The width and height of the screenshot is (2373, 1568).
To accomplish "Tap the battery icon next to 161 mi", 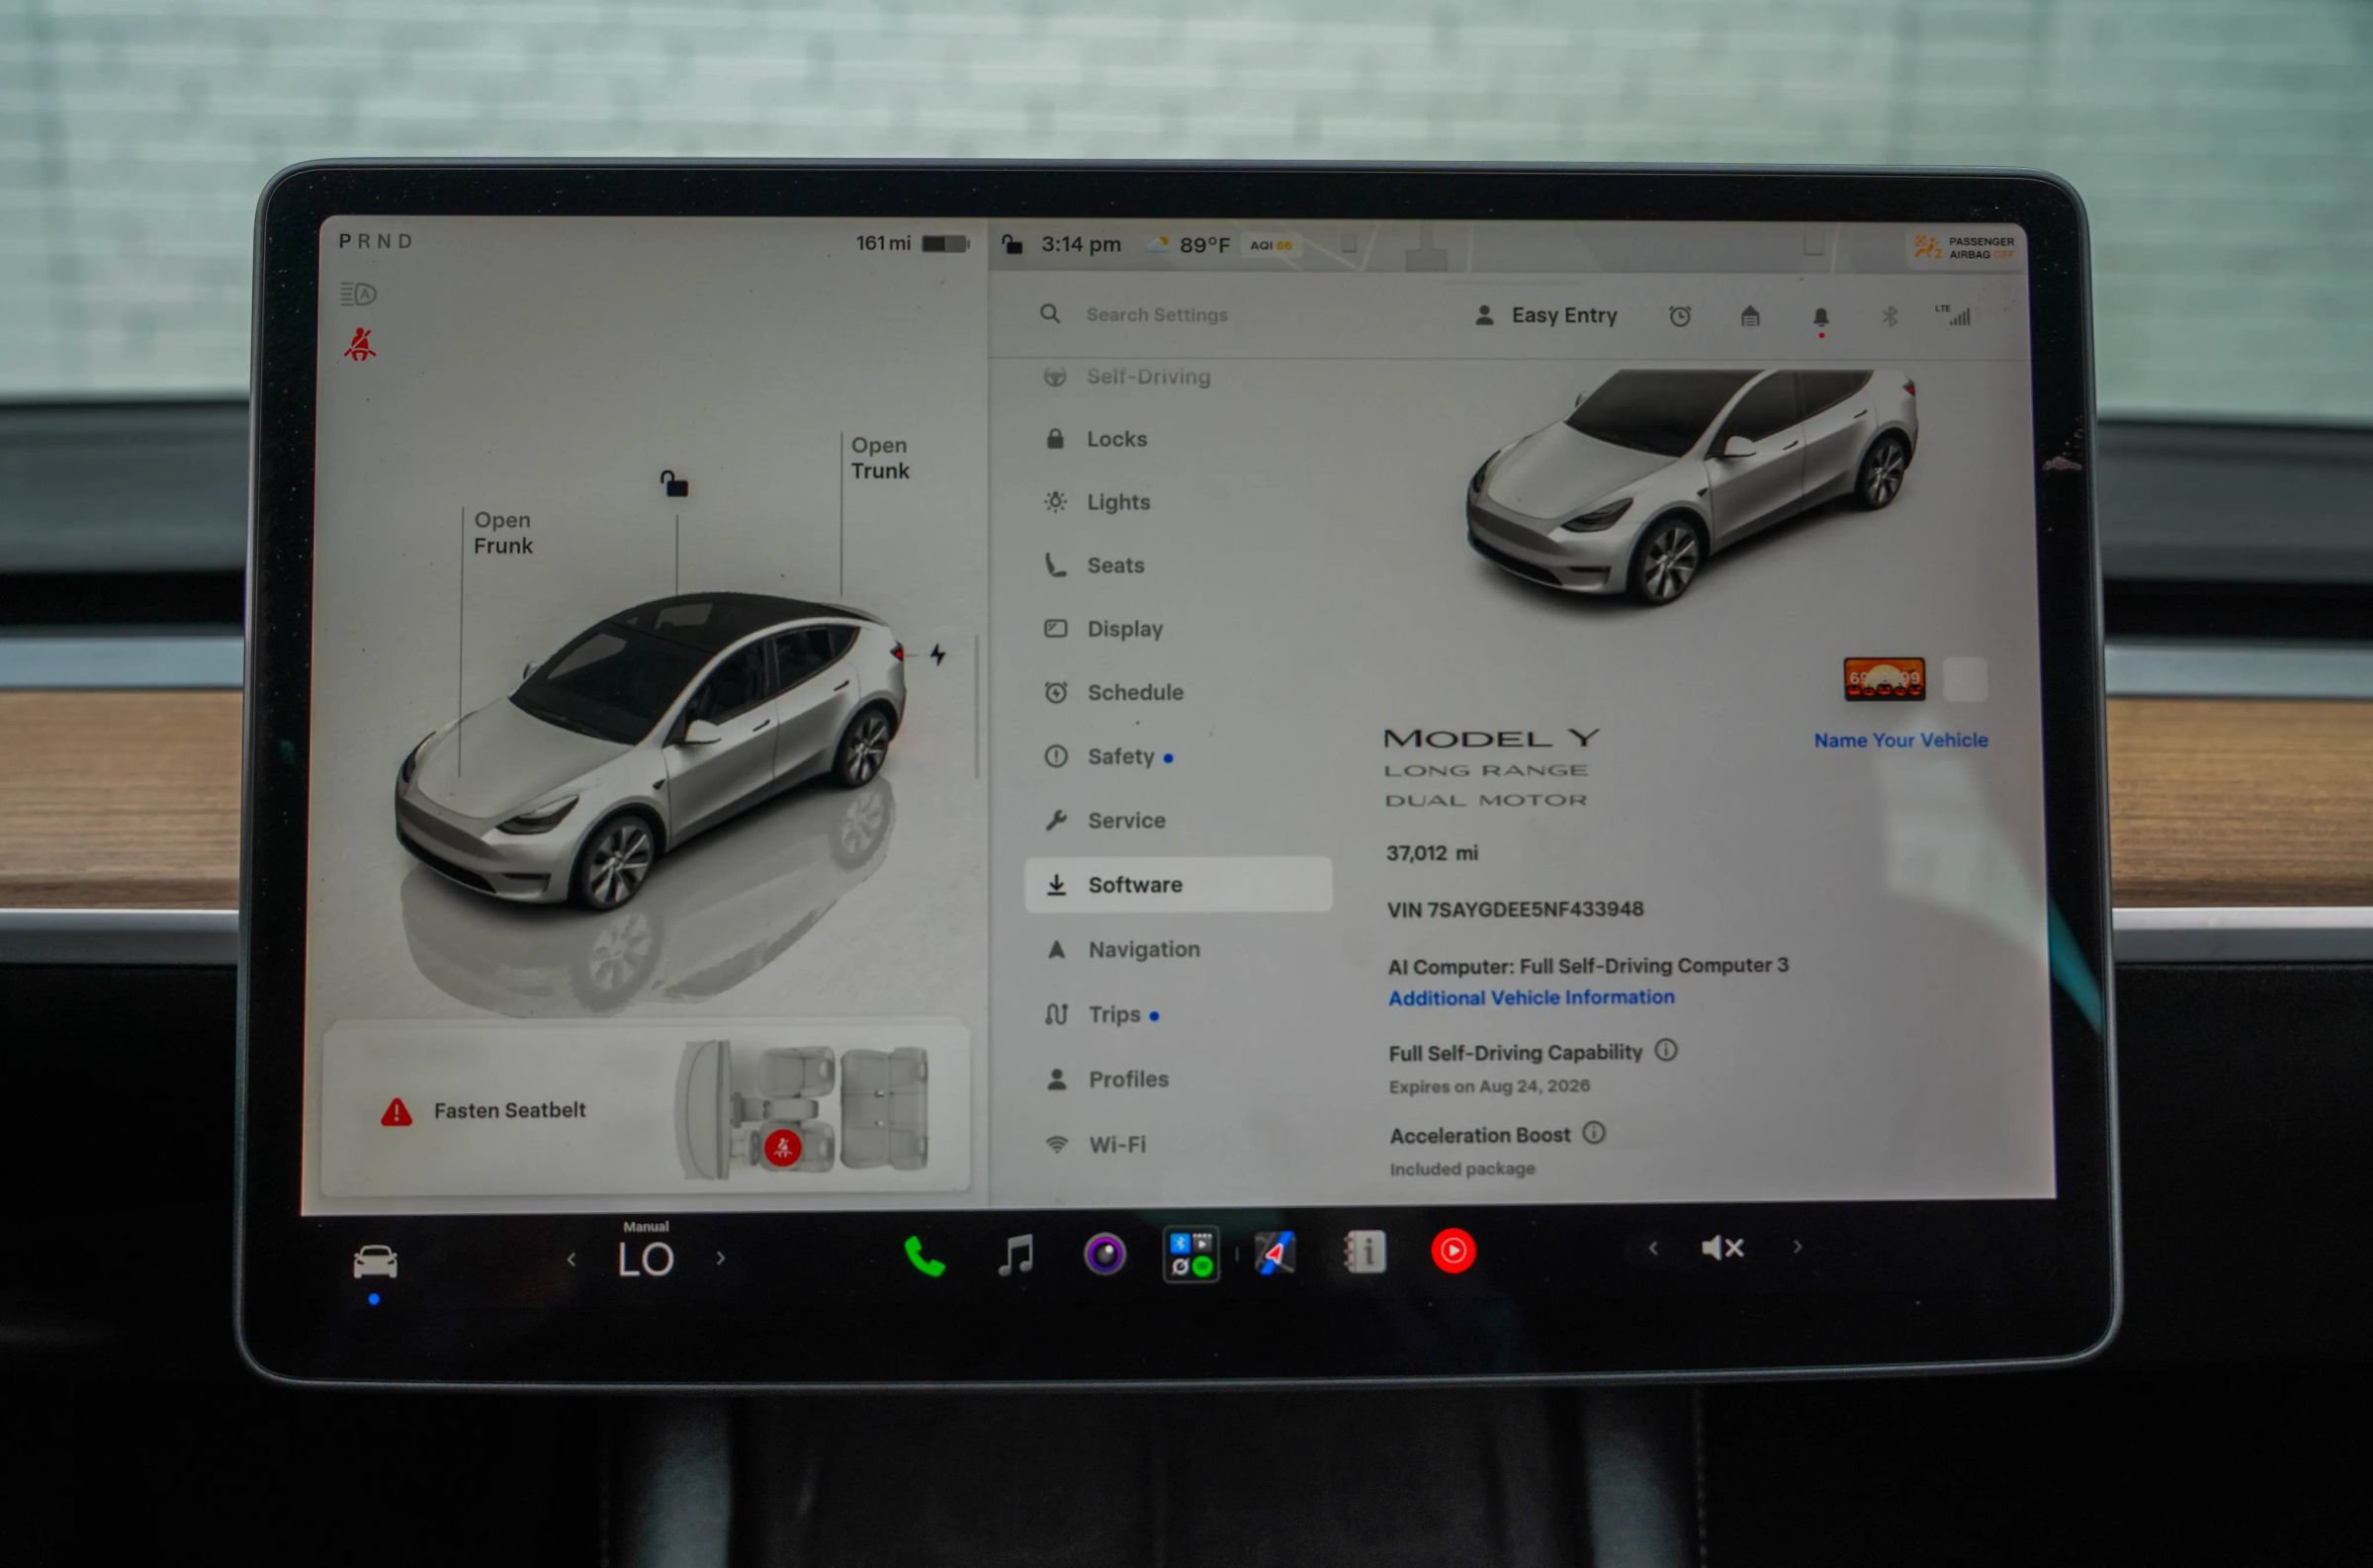I will (945, 243).
